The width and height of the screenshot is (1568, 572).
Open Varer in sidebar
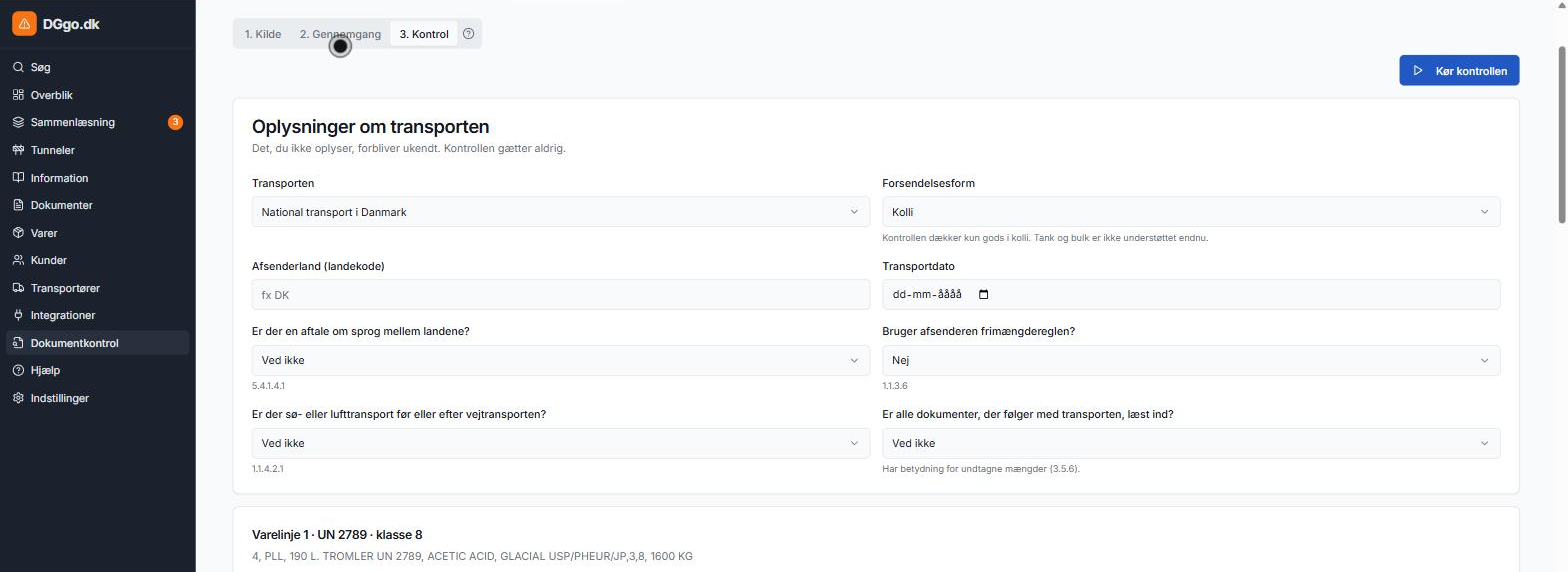(x=97, y=233)
